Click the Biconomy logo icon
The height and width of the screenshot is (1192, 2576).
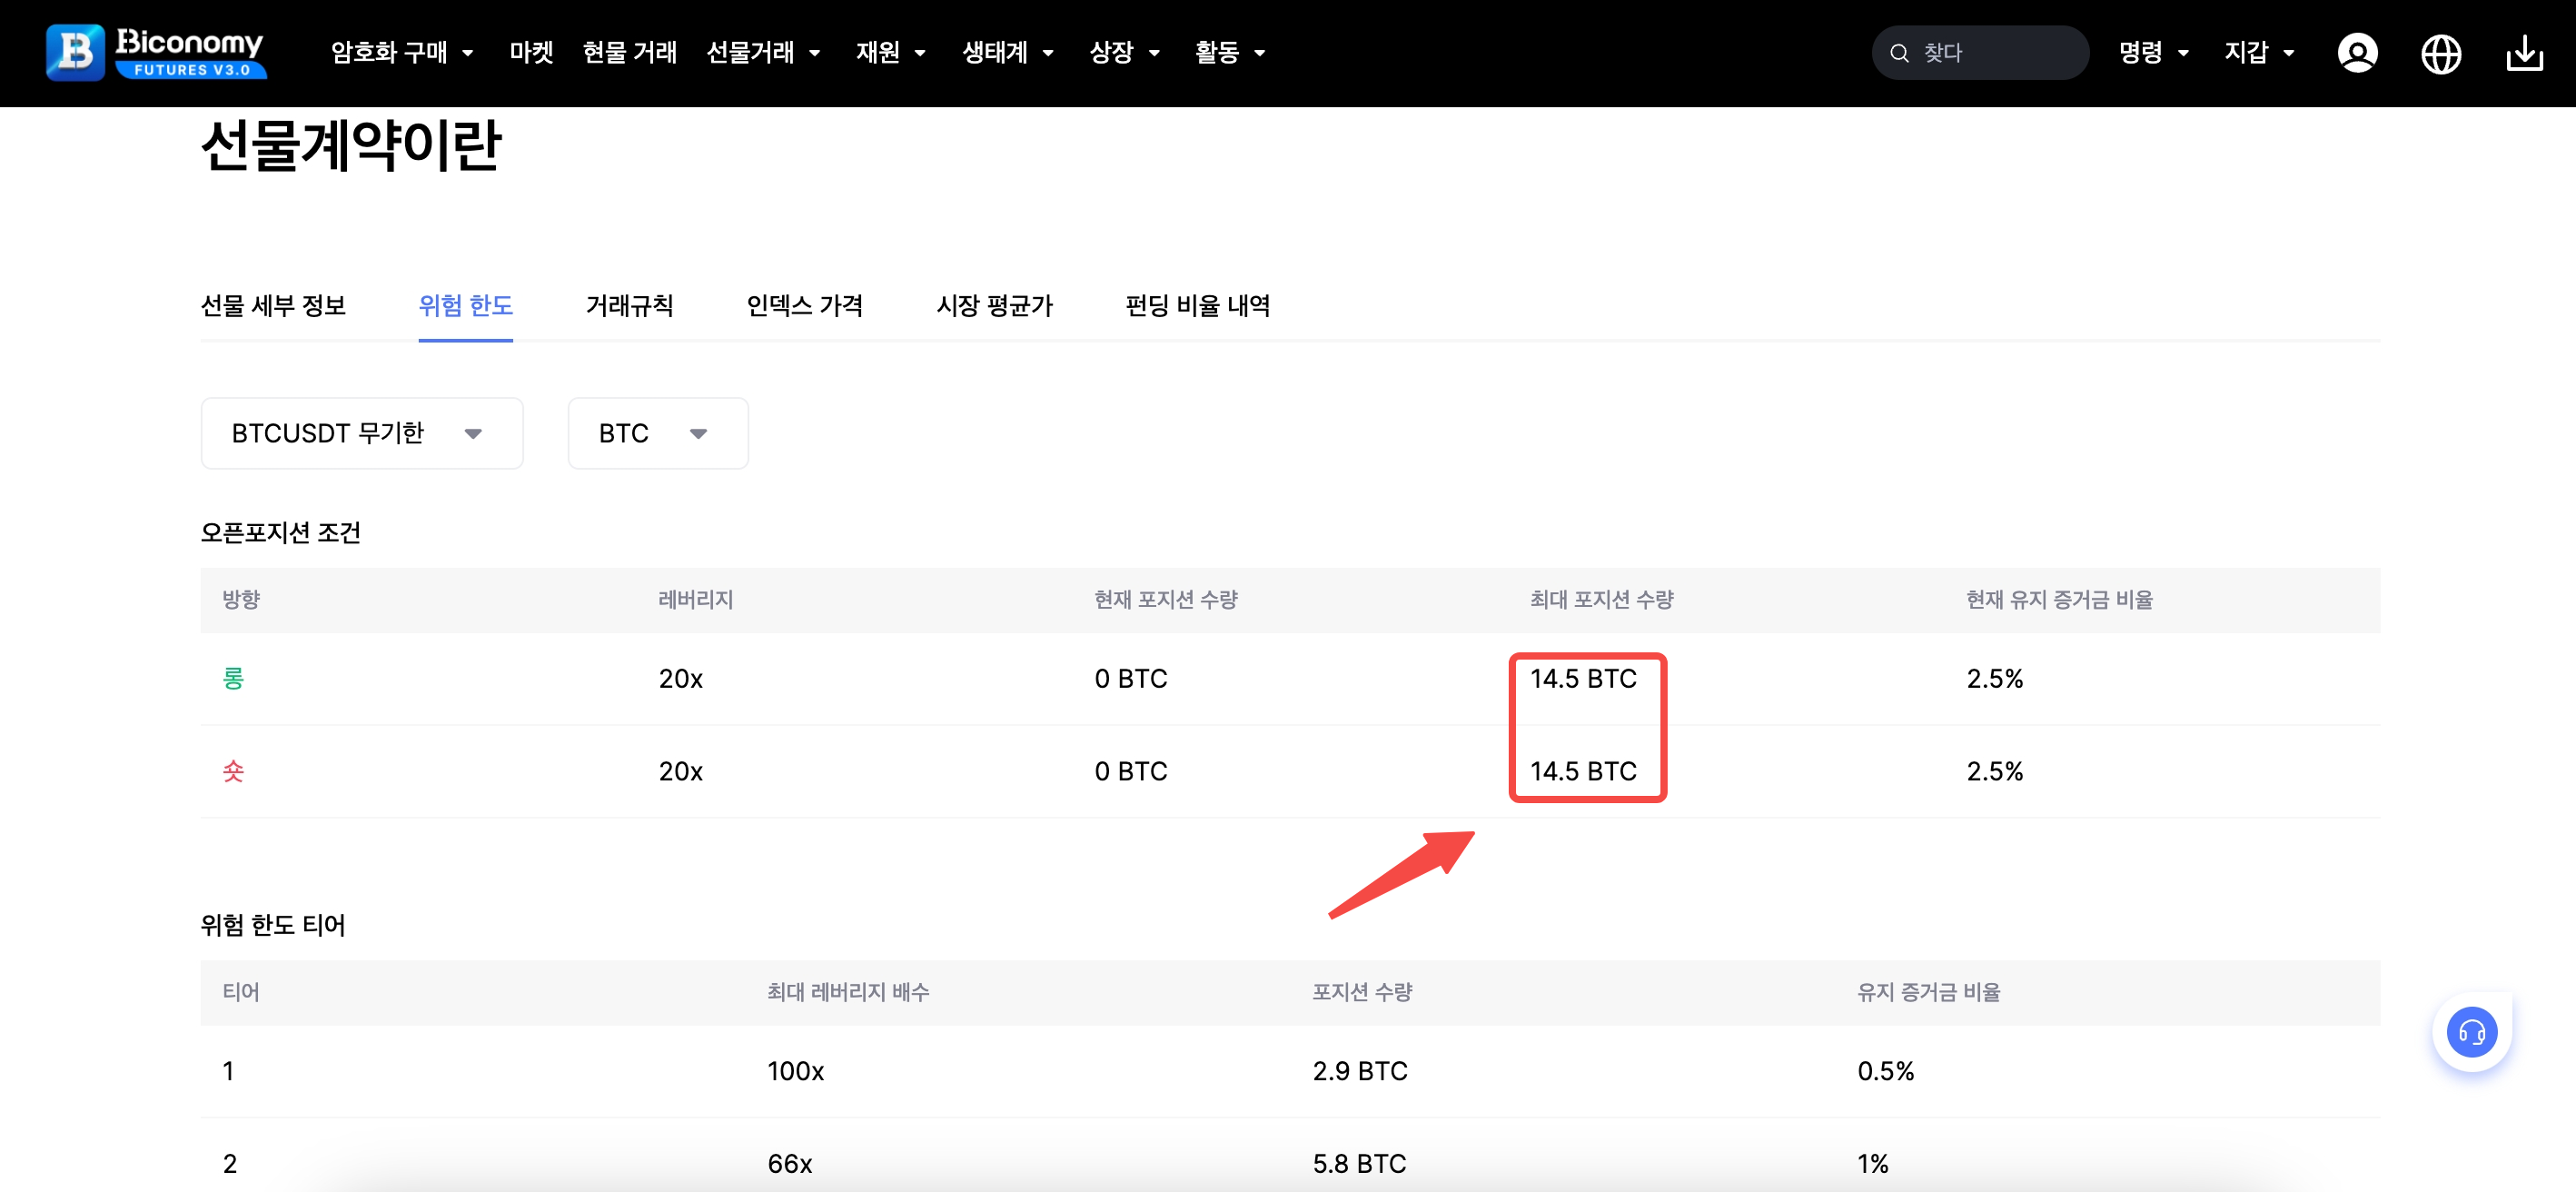coord(75,52)
